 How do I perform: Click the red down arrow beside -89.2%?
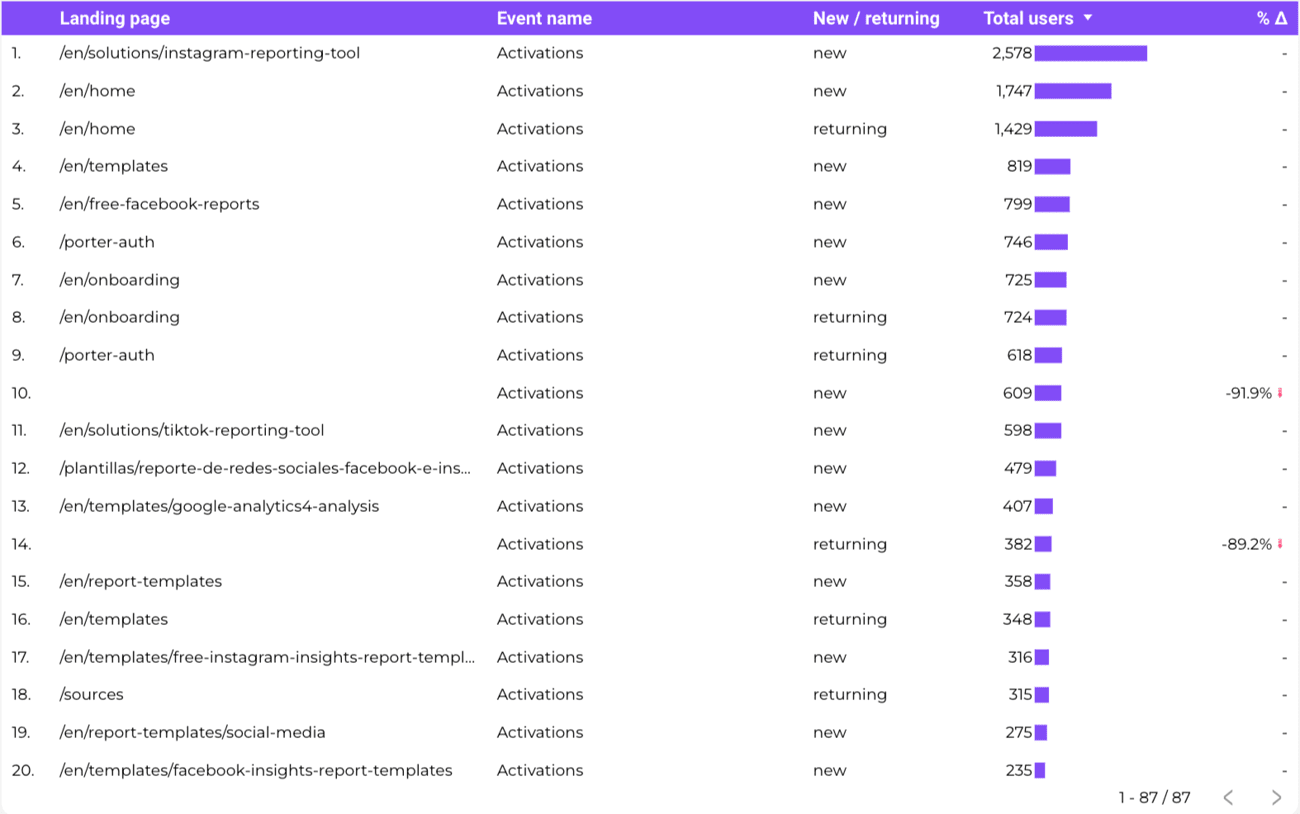(1280, 544)
